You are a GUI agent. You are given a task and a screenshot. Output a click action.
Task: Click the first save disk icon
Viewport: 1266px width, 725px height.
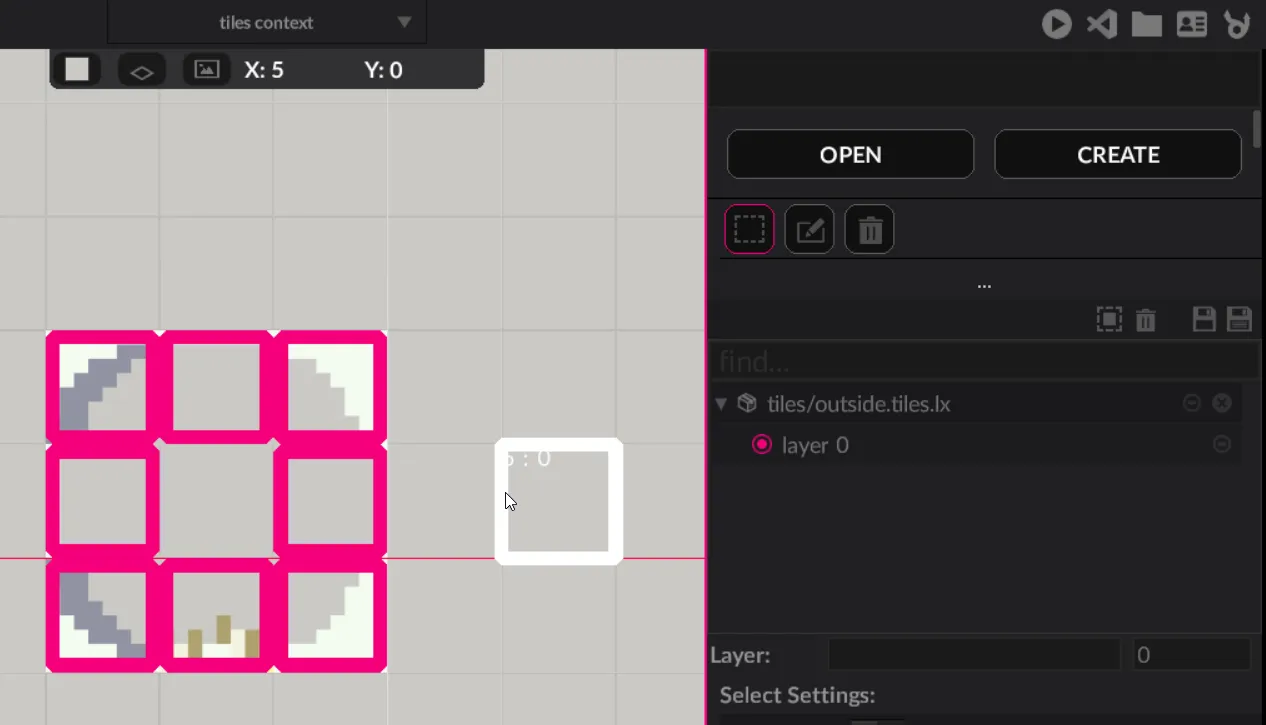pos(1204,320)
